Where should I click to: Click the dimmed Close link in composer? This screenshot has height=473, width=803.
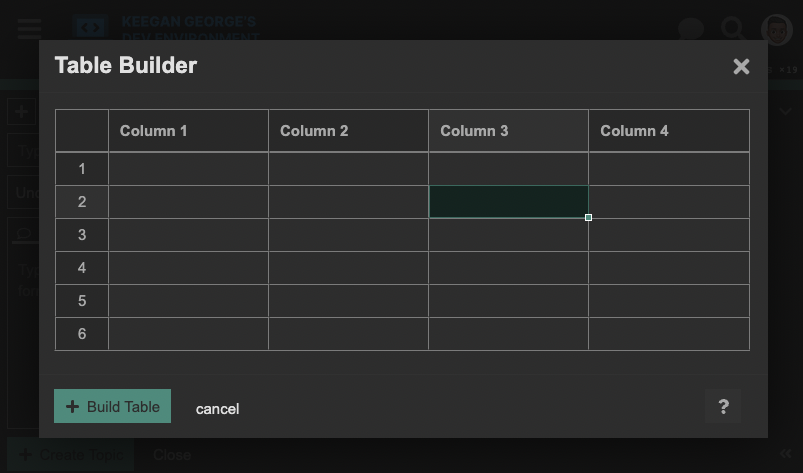(172, 455)
